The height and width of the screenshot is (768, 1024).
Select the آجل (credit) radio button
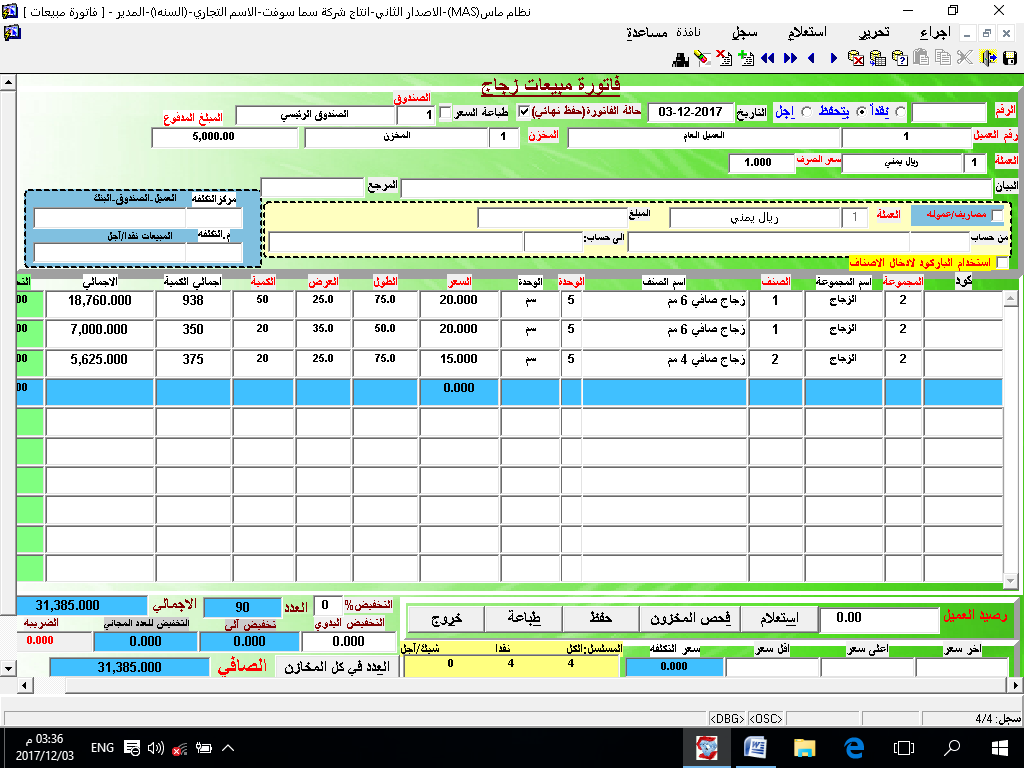[807, 111]
